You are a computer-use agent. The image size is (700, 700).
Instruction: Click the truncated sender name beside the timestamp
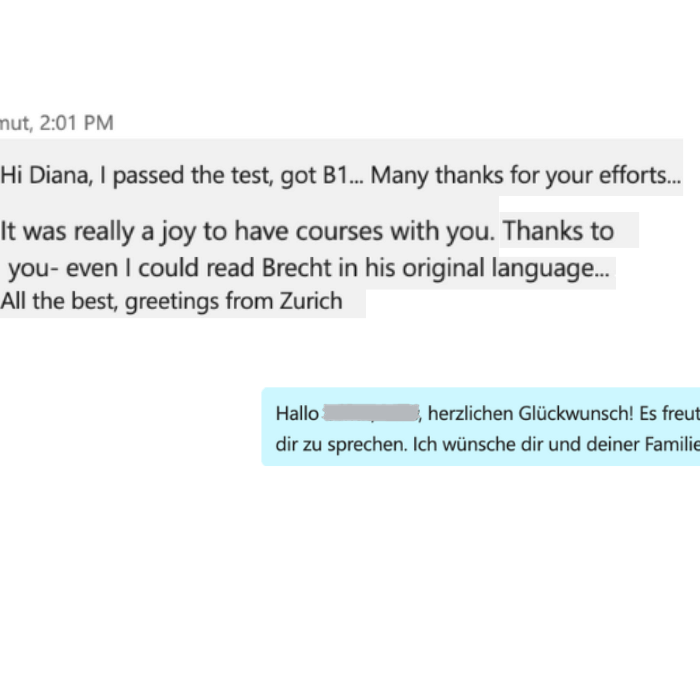coord(14,123)
